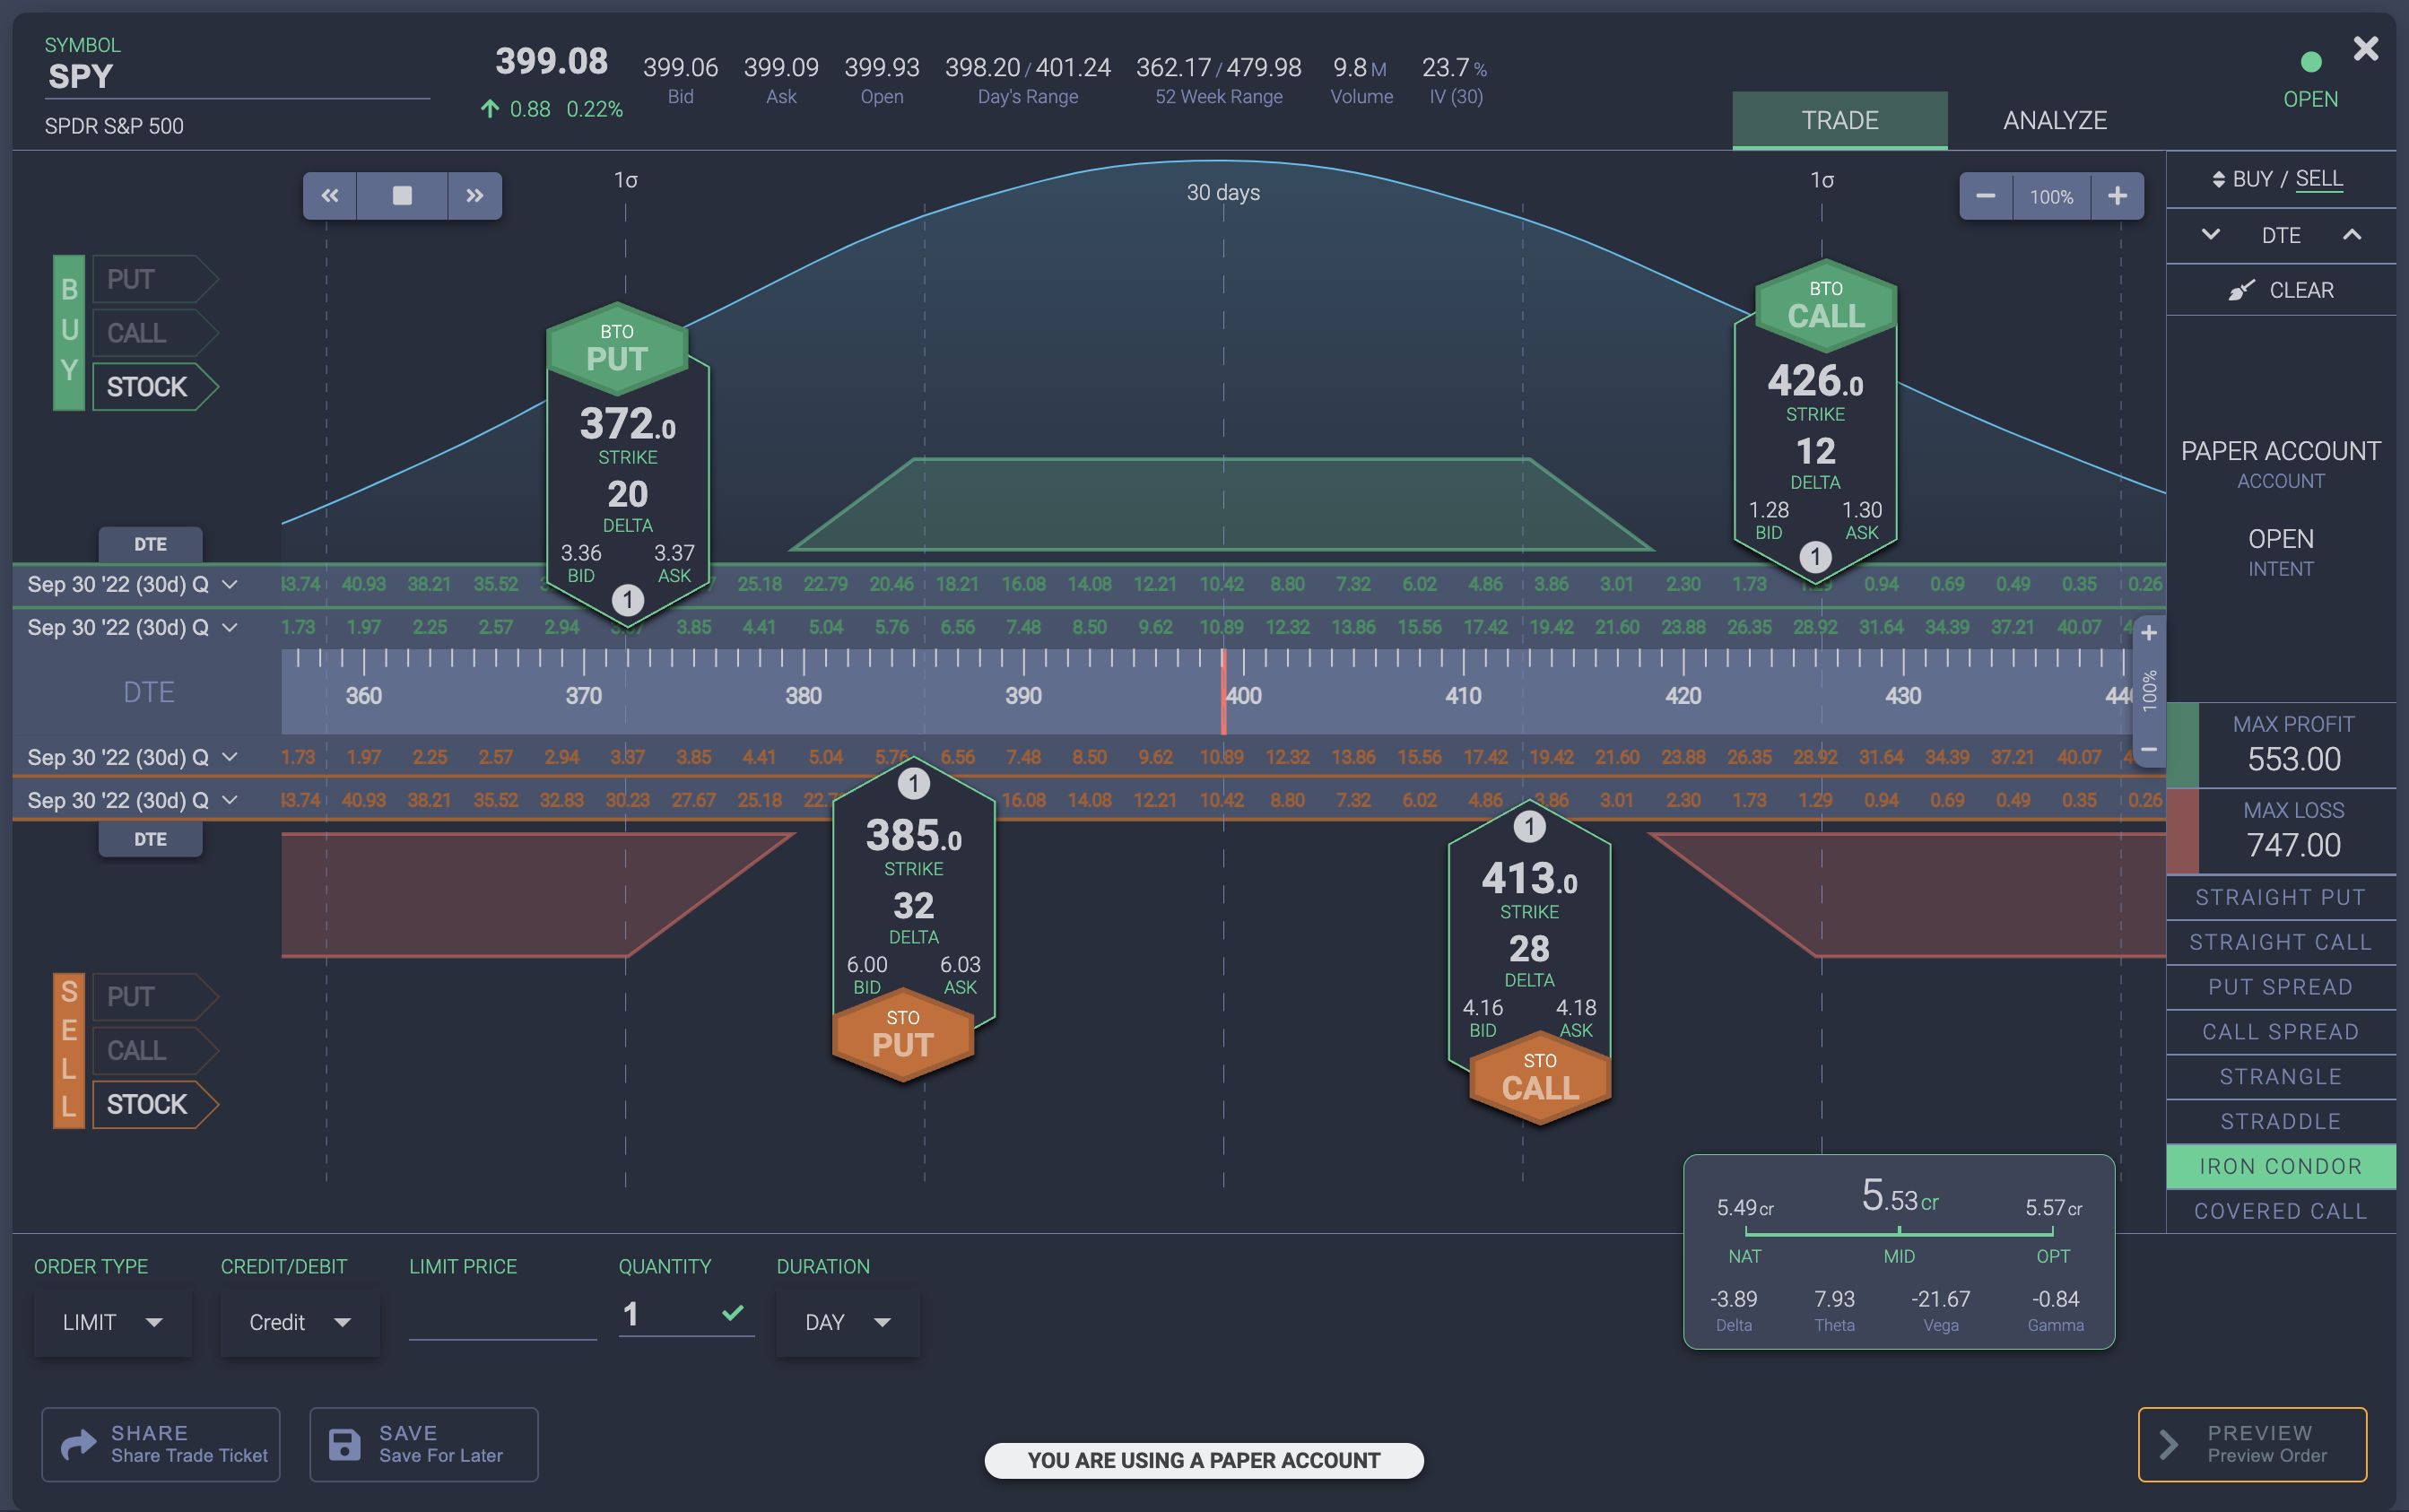Viewport: 2409px width, 1512px height.
Task: Toggle the lower DTE button below the sell rows
Action: [150, 839]
